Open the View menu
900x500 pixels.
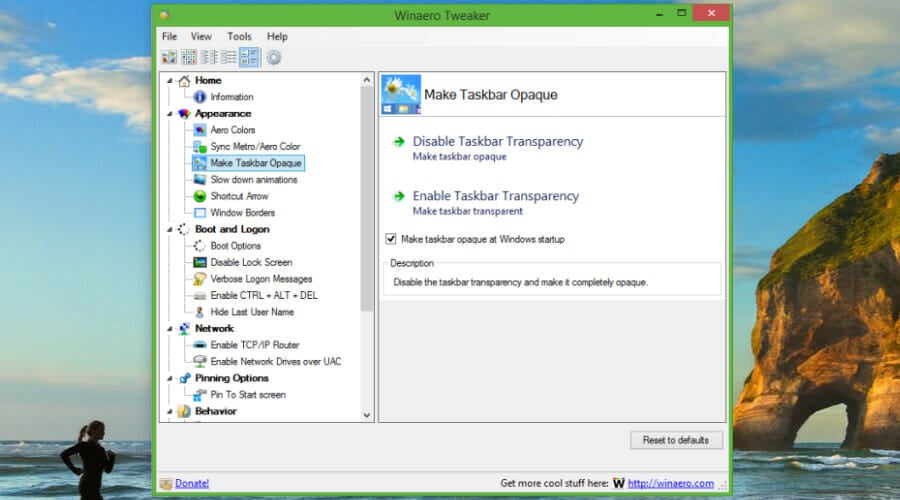pos(201,36)
